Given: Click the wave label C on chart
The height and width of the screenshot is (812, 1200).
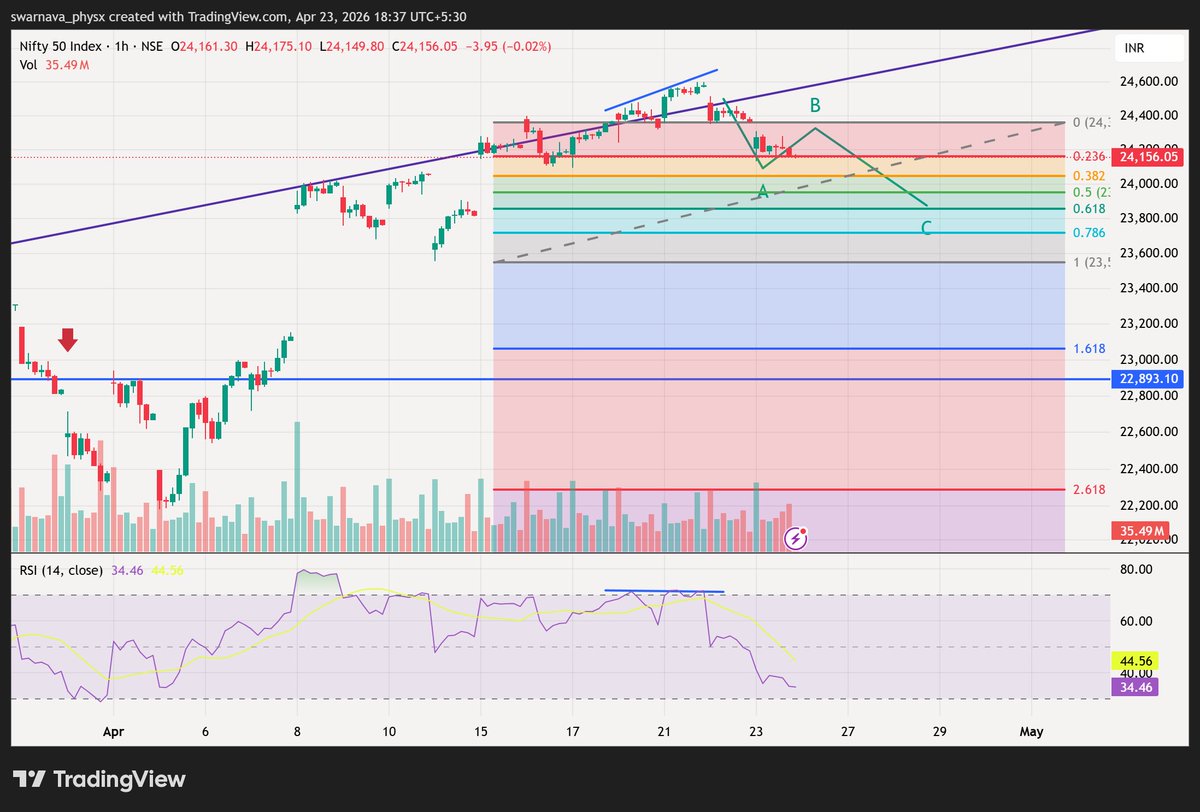Looking at the screenshot, I should coord(926,229).
